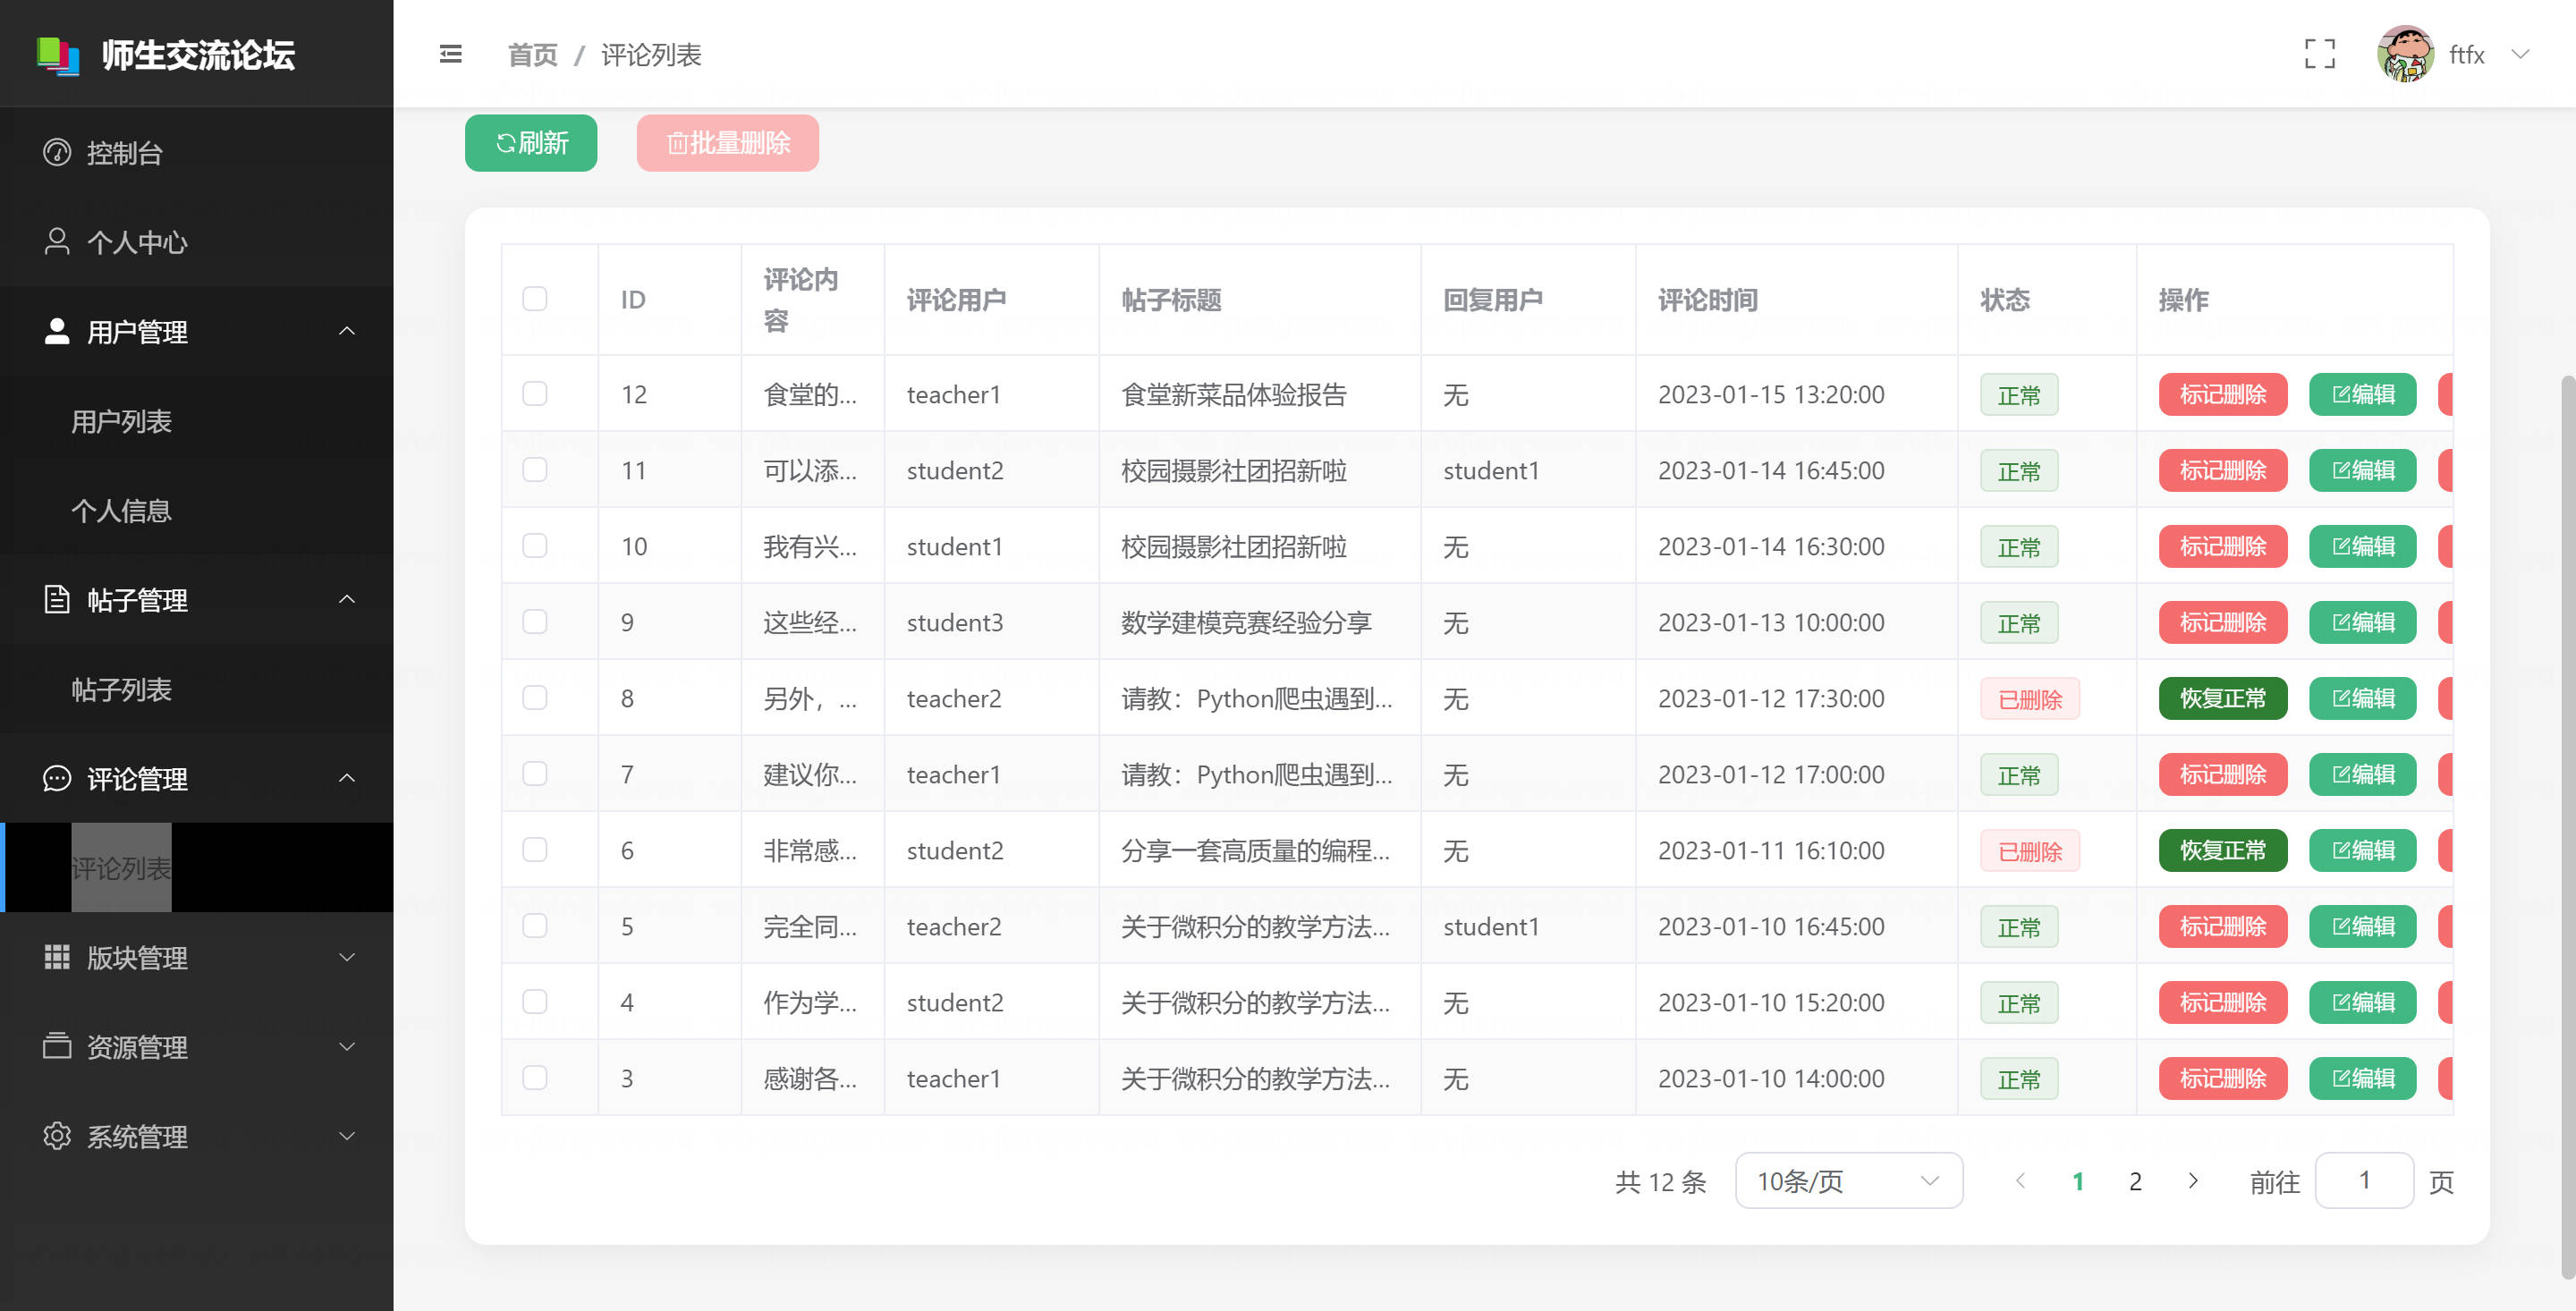Viewport: 2576px width, 1311px height.
Task: Click the 评论管理 chat bubble icon
Action: (x=57, y=778)
